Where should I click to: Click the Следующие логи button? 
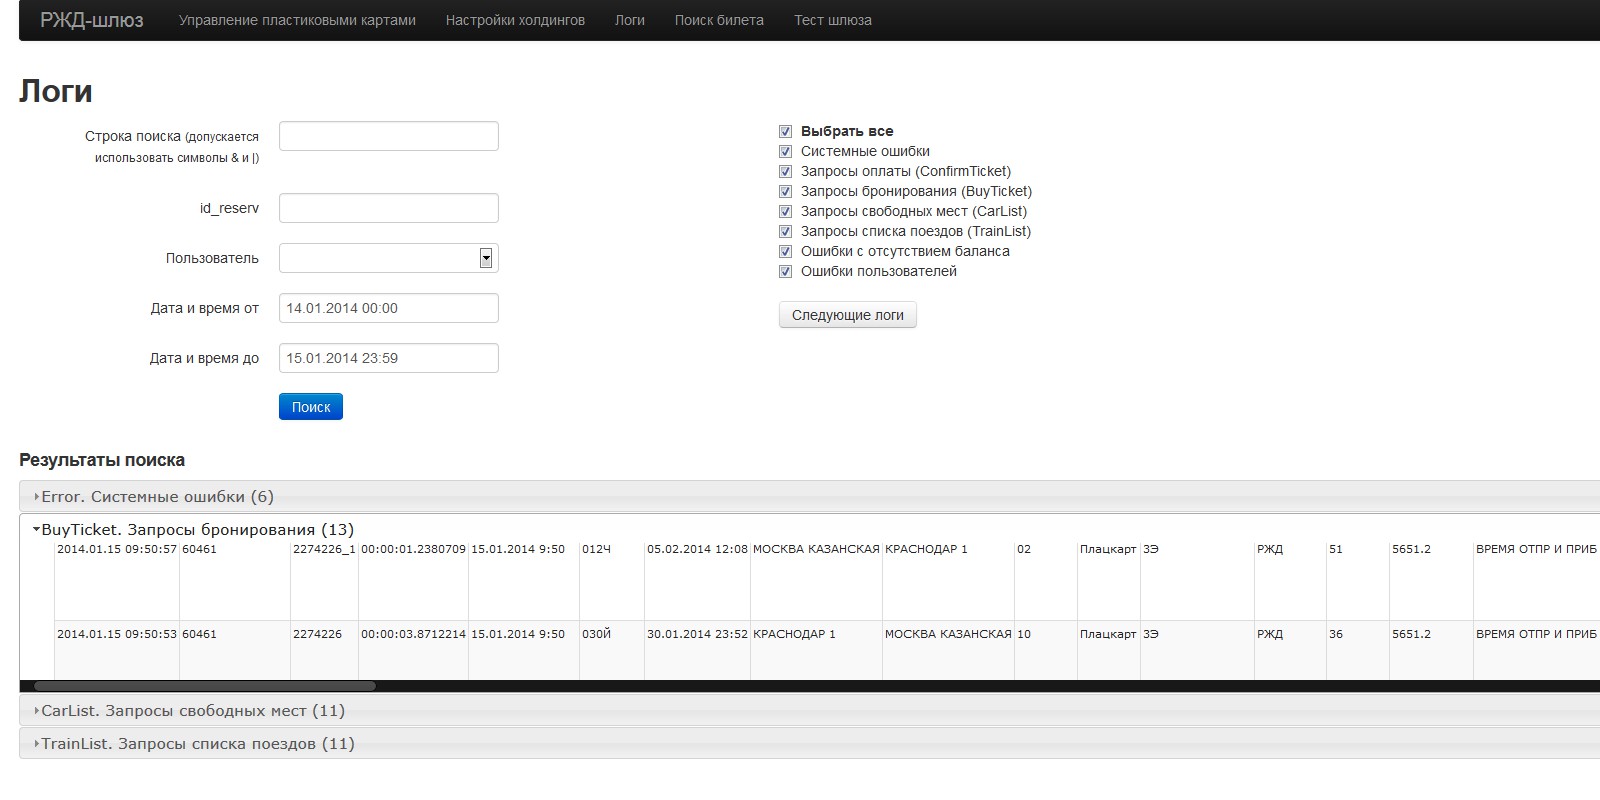tap(848, 315)
